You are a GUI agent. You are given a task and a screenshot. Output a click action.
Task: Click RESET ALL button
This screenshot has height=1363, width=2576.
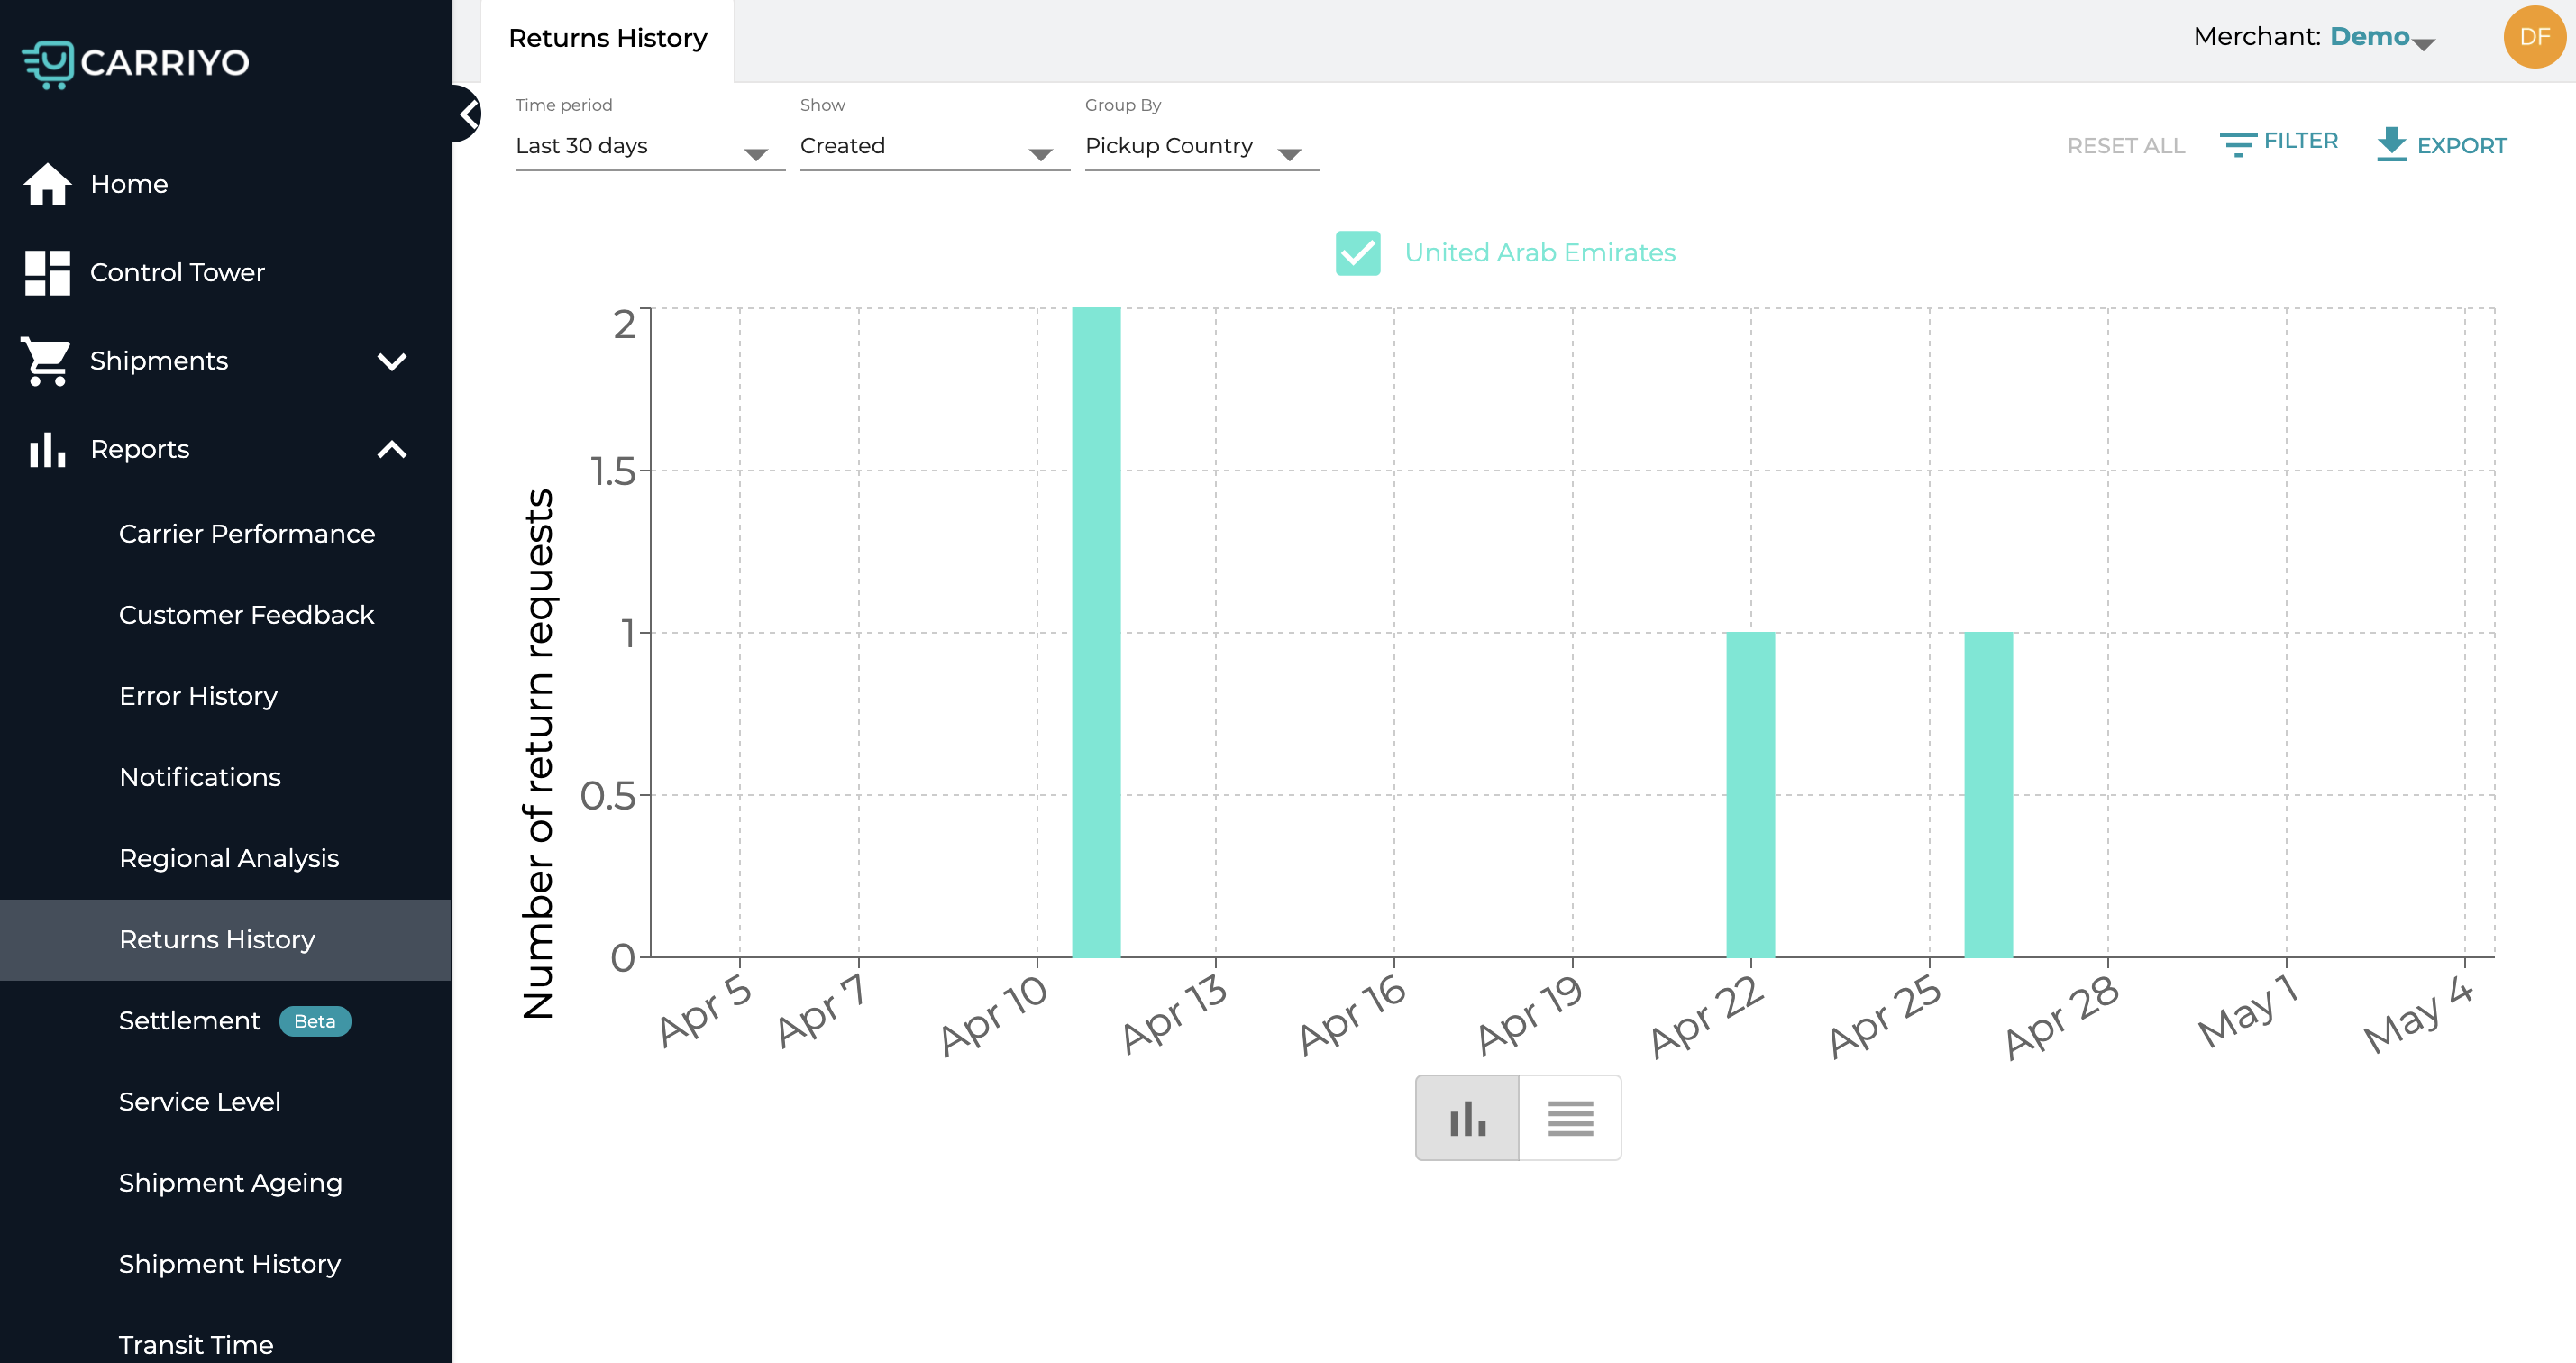[x=2126, y=146]
